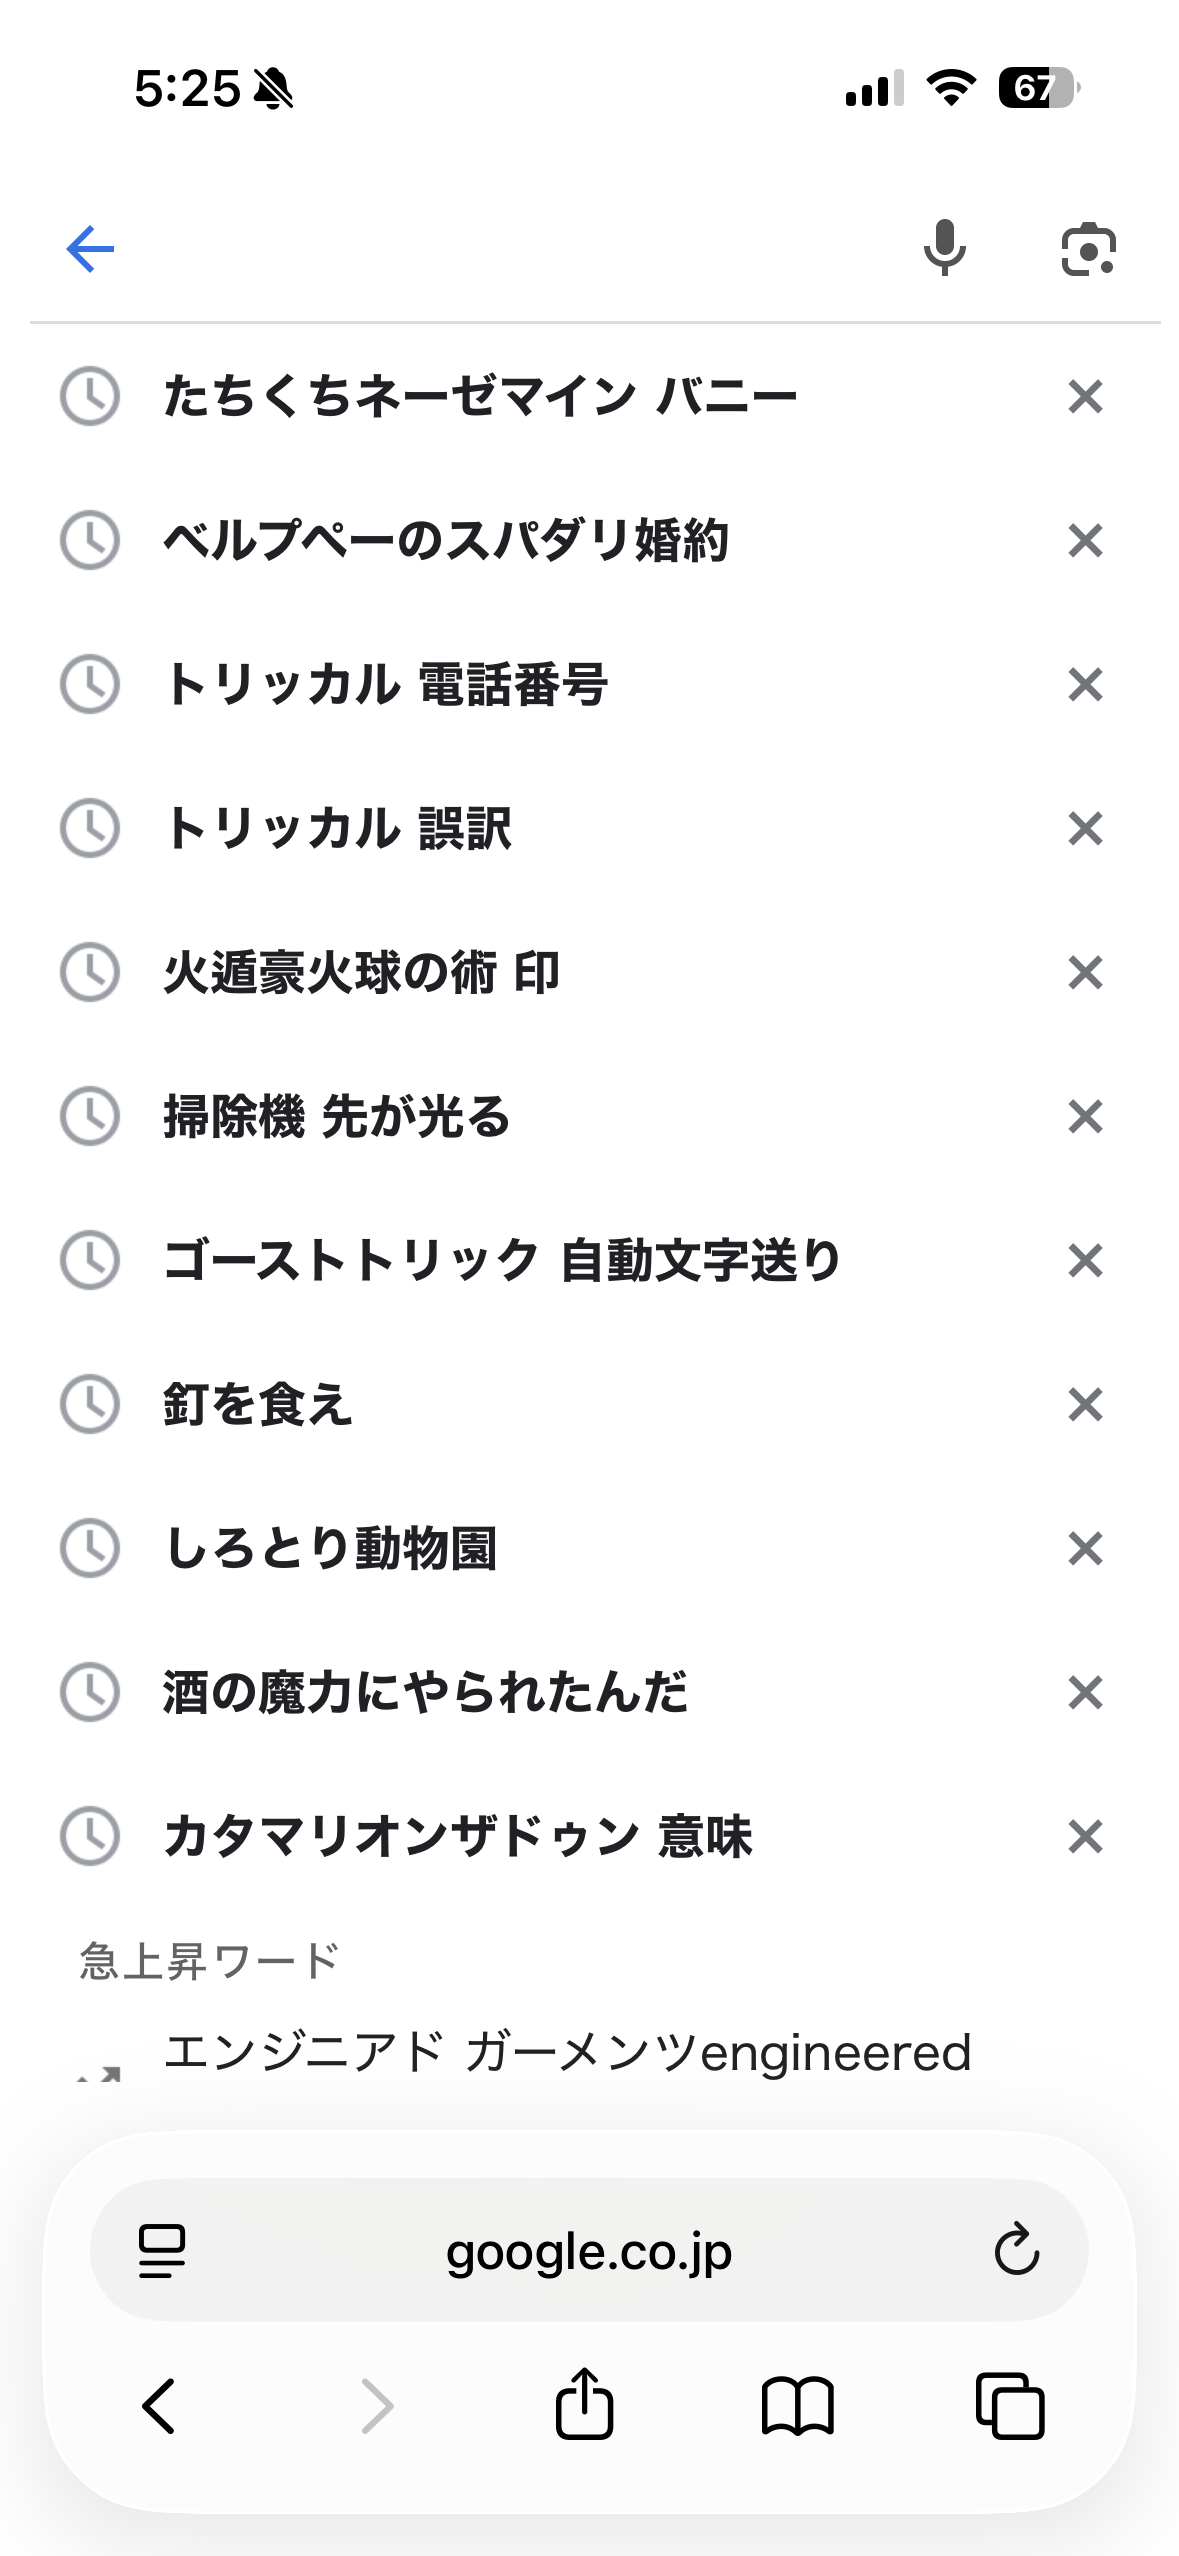1179x2556 pixels.
Task: Tap the google.co.jp address bar
Action: [x=588, y=2251]
